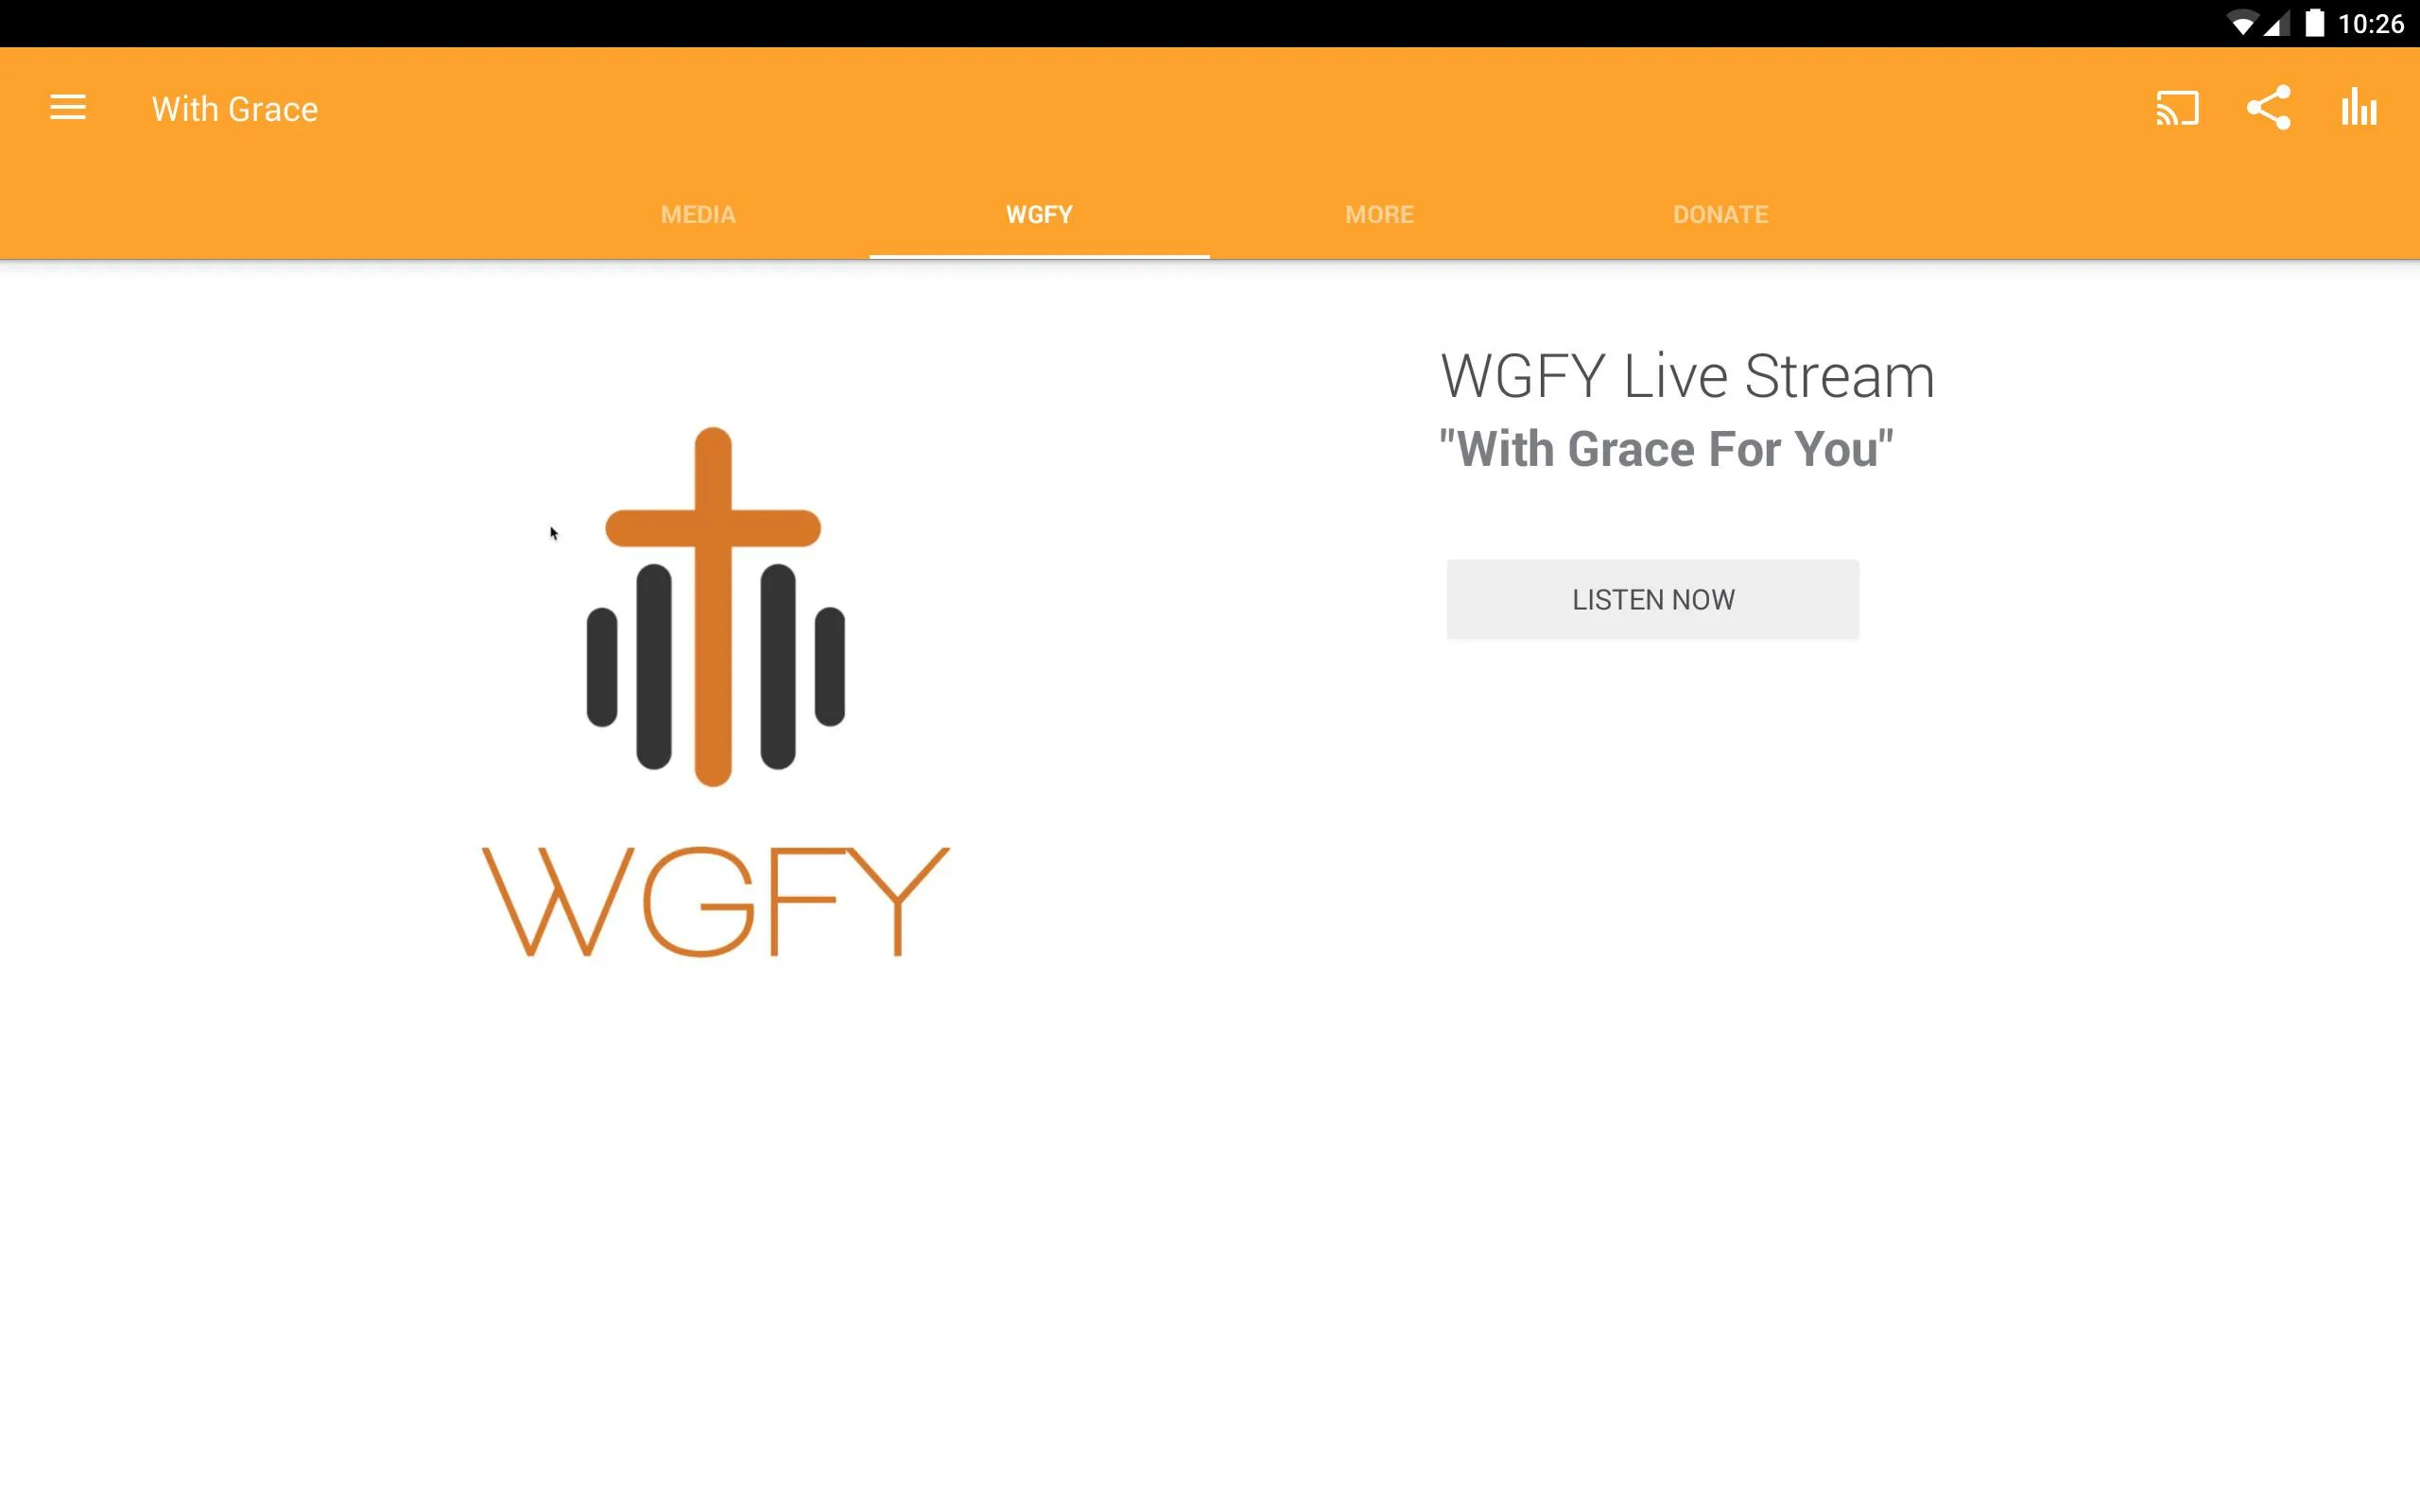
Task: Click the Cast to device icon
Action: click(2174, 108)
